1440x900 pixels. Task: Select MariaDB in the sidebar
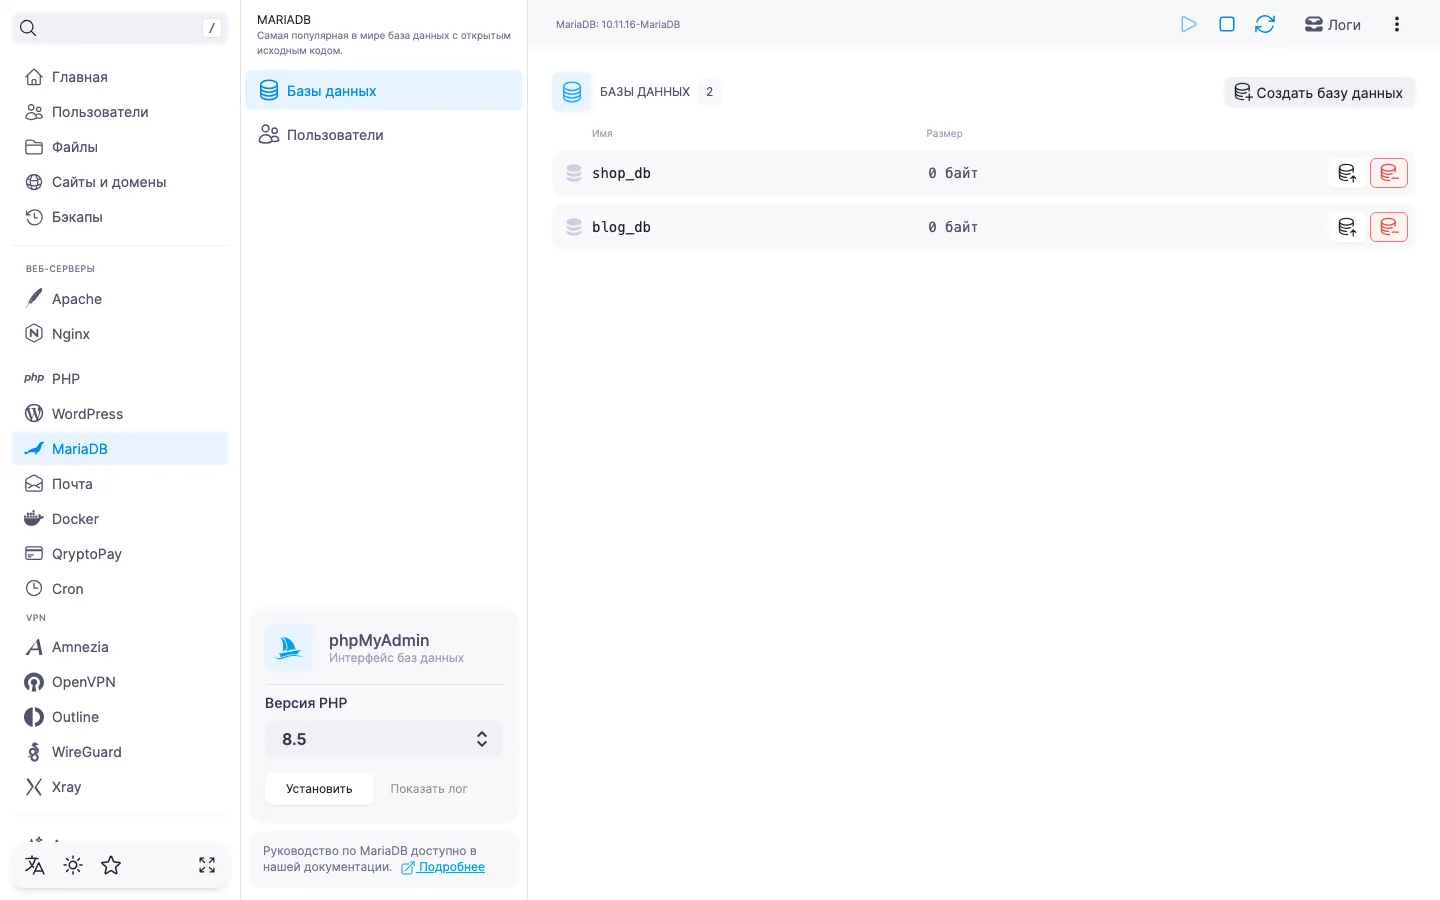[x=120, y=449]
